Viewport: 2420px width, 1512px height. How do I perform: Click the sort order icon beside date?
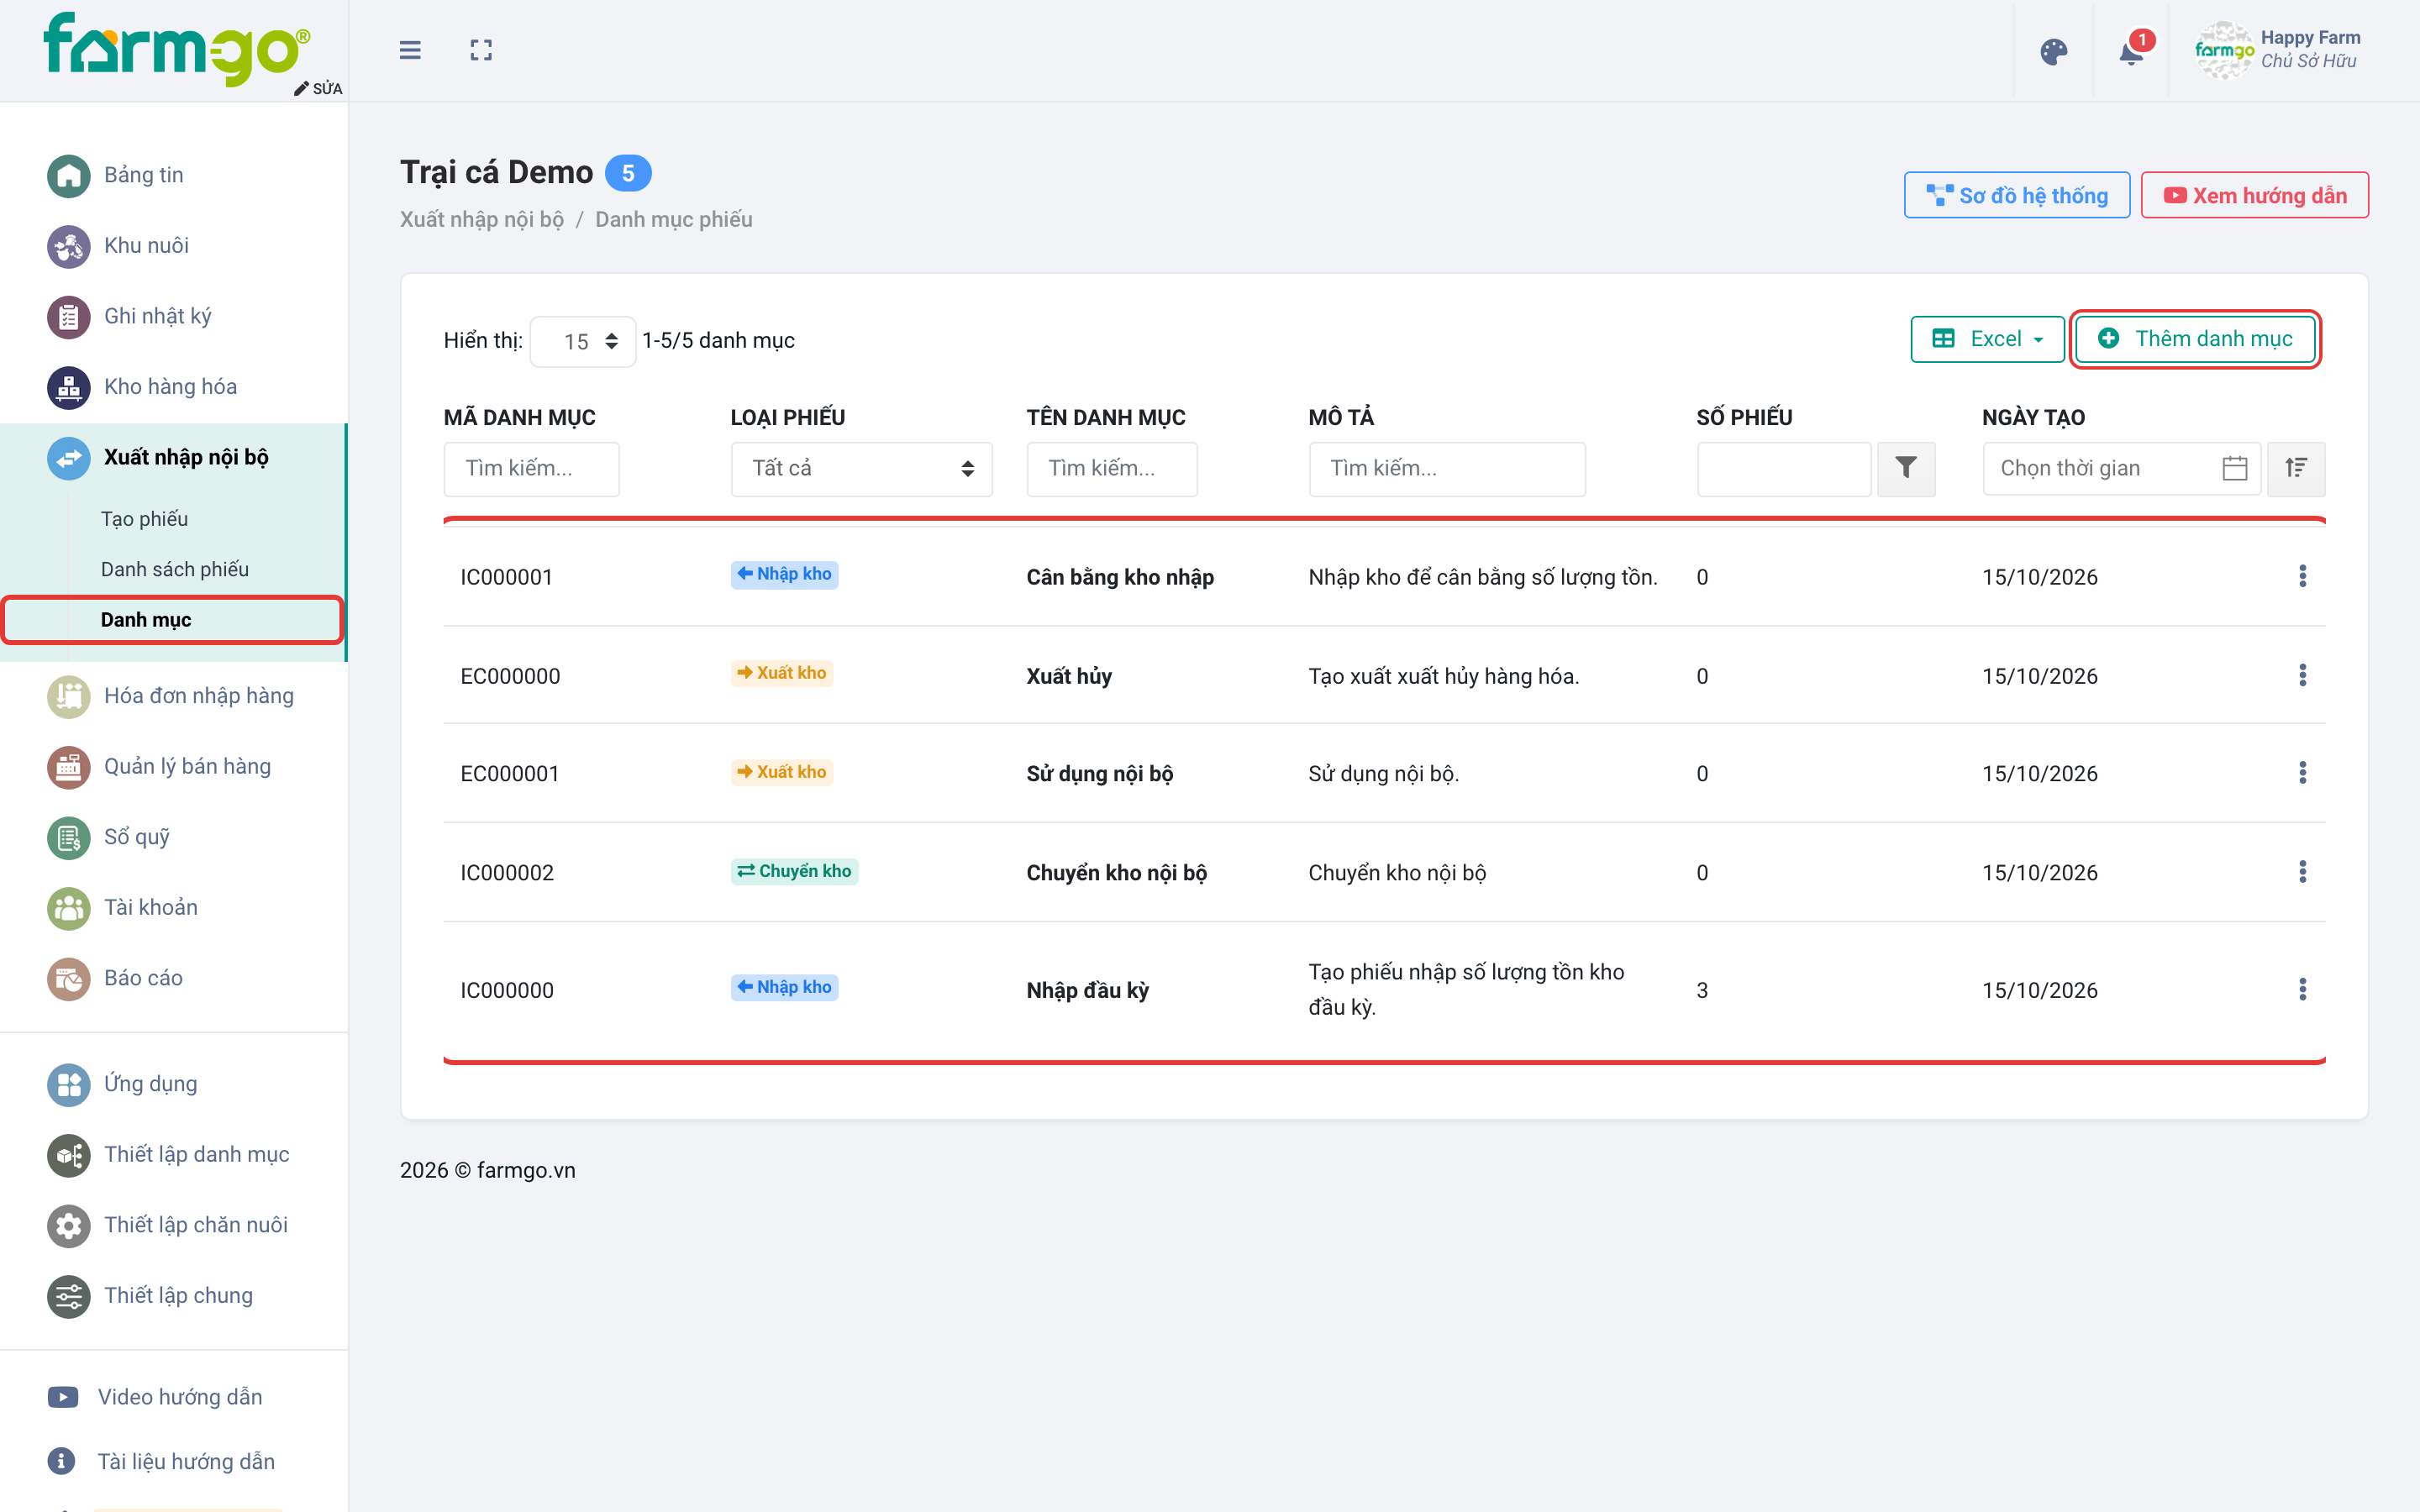(2296, 468)
